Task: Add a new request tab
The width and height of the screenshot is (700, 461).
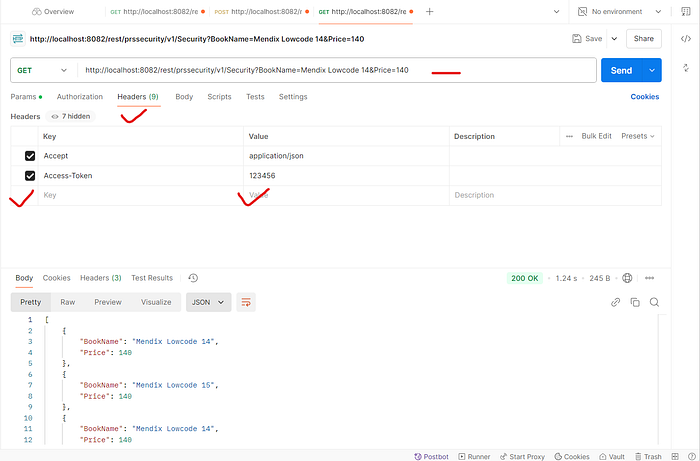Action: (429, 11)
